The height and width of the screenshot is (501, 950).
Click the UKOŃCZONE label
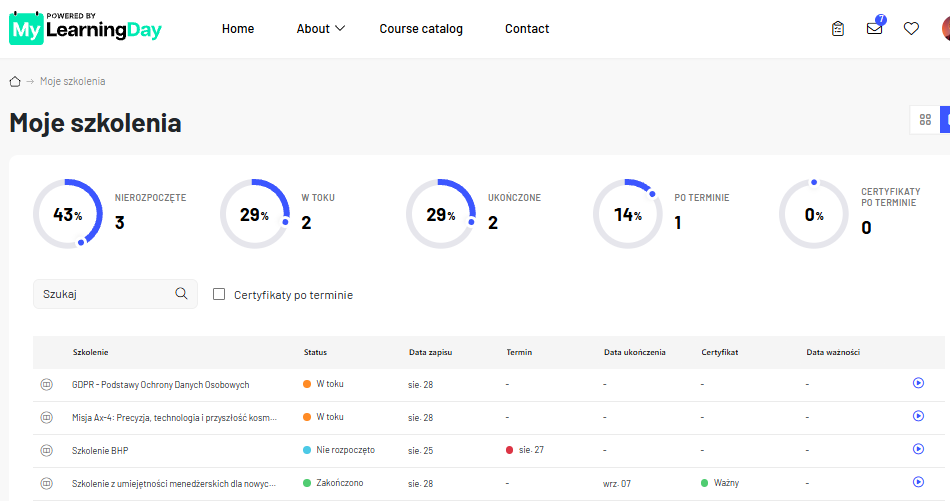coord(514,197)
